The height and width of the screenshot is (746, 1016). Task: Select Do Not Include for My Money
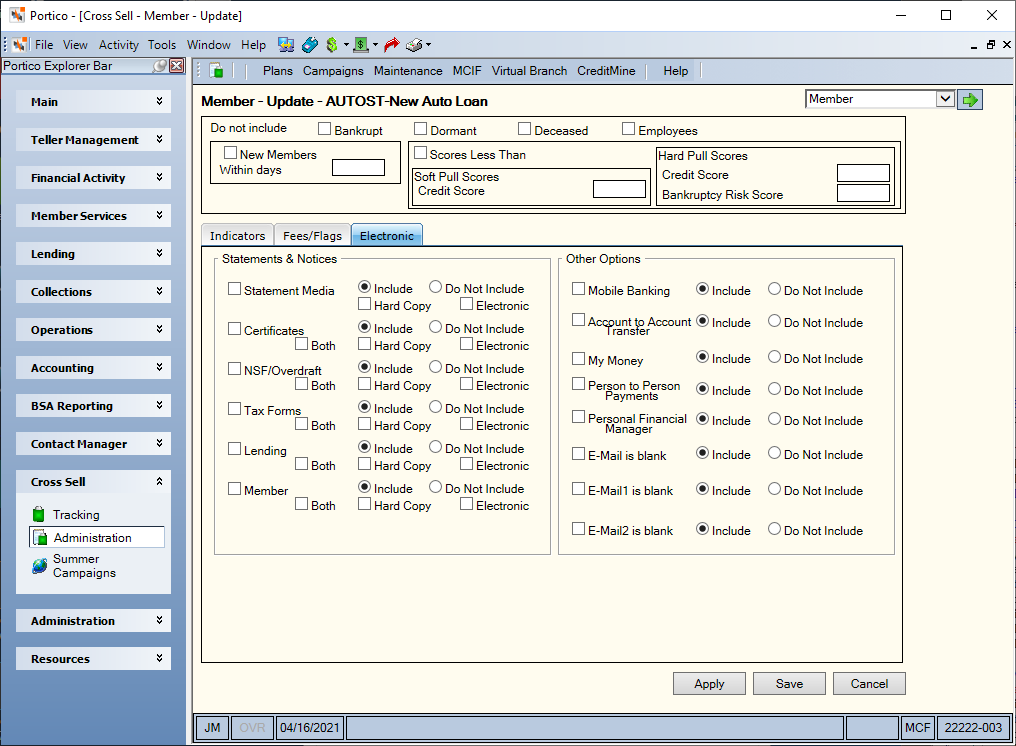[x=774, y=357]
